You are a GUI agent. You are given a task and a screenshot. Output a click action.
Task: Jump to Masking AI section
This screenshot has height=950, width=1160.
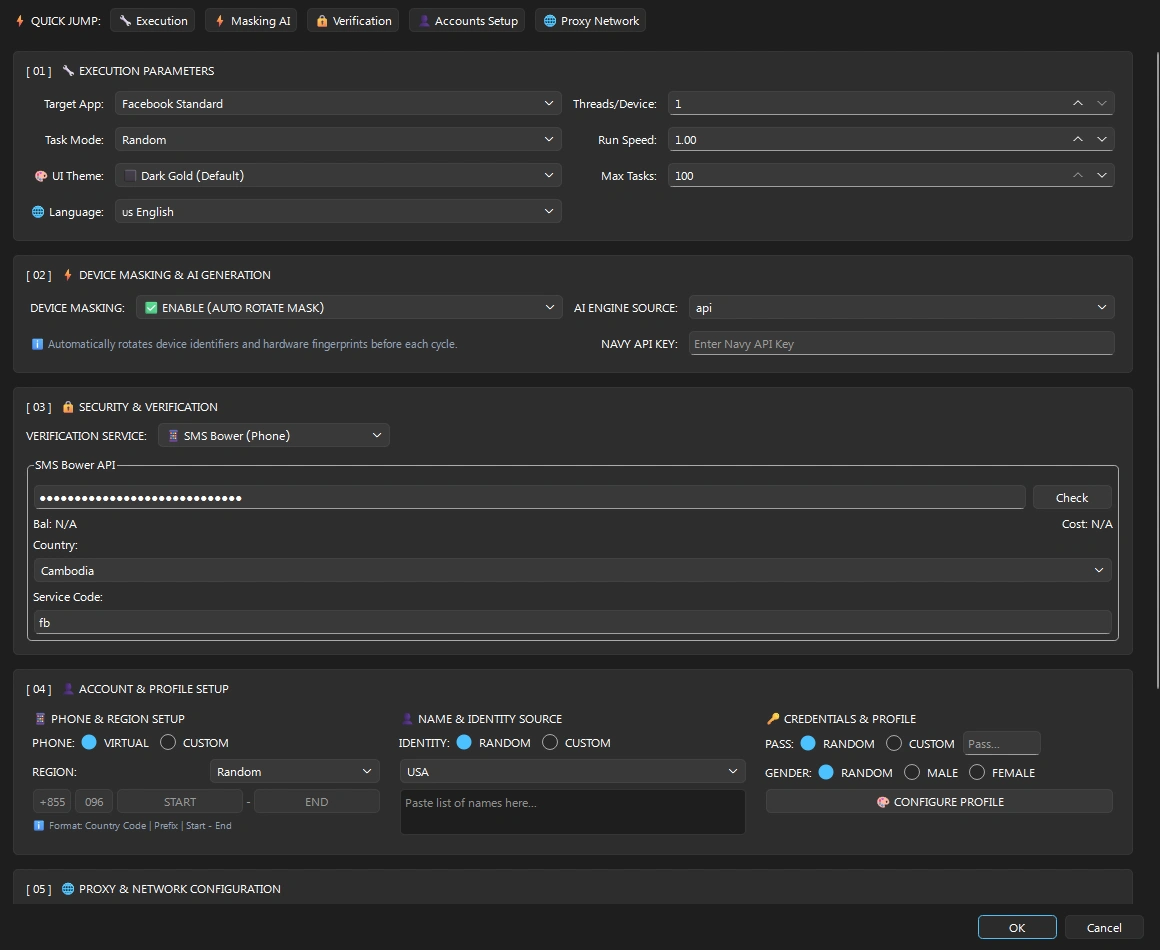click(252, 21)
